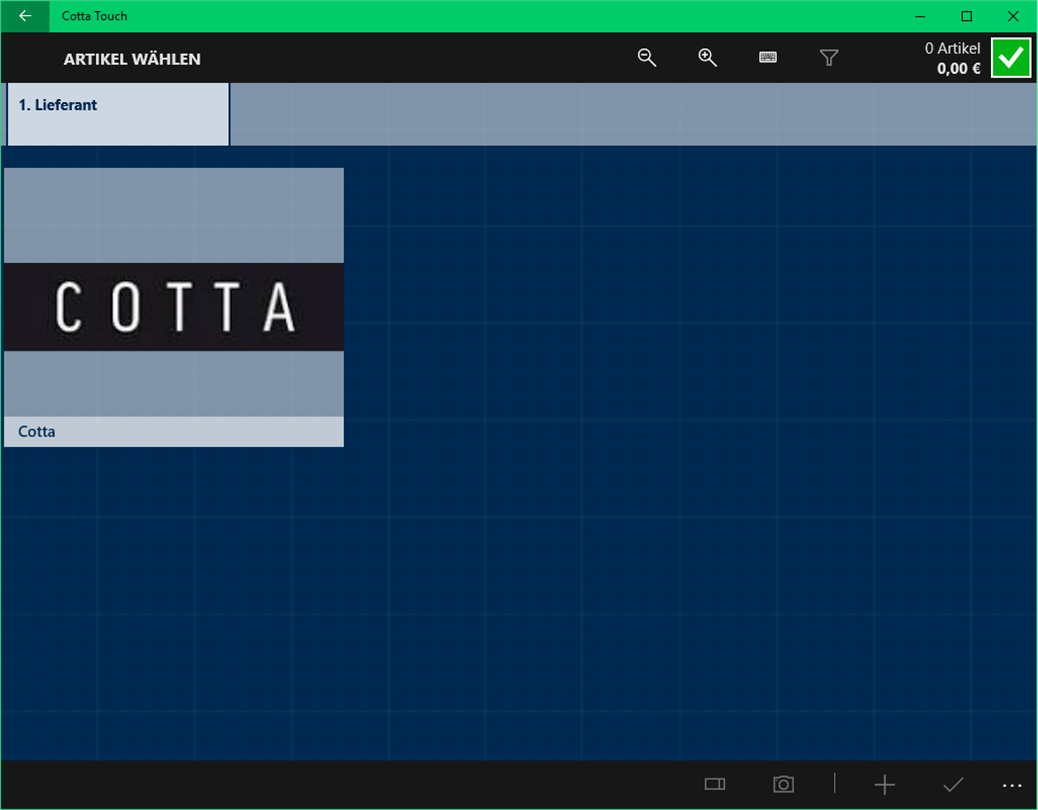Open the filter funnel icon
1038x810 pixels.
(x=829, y=58)
